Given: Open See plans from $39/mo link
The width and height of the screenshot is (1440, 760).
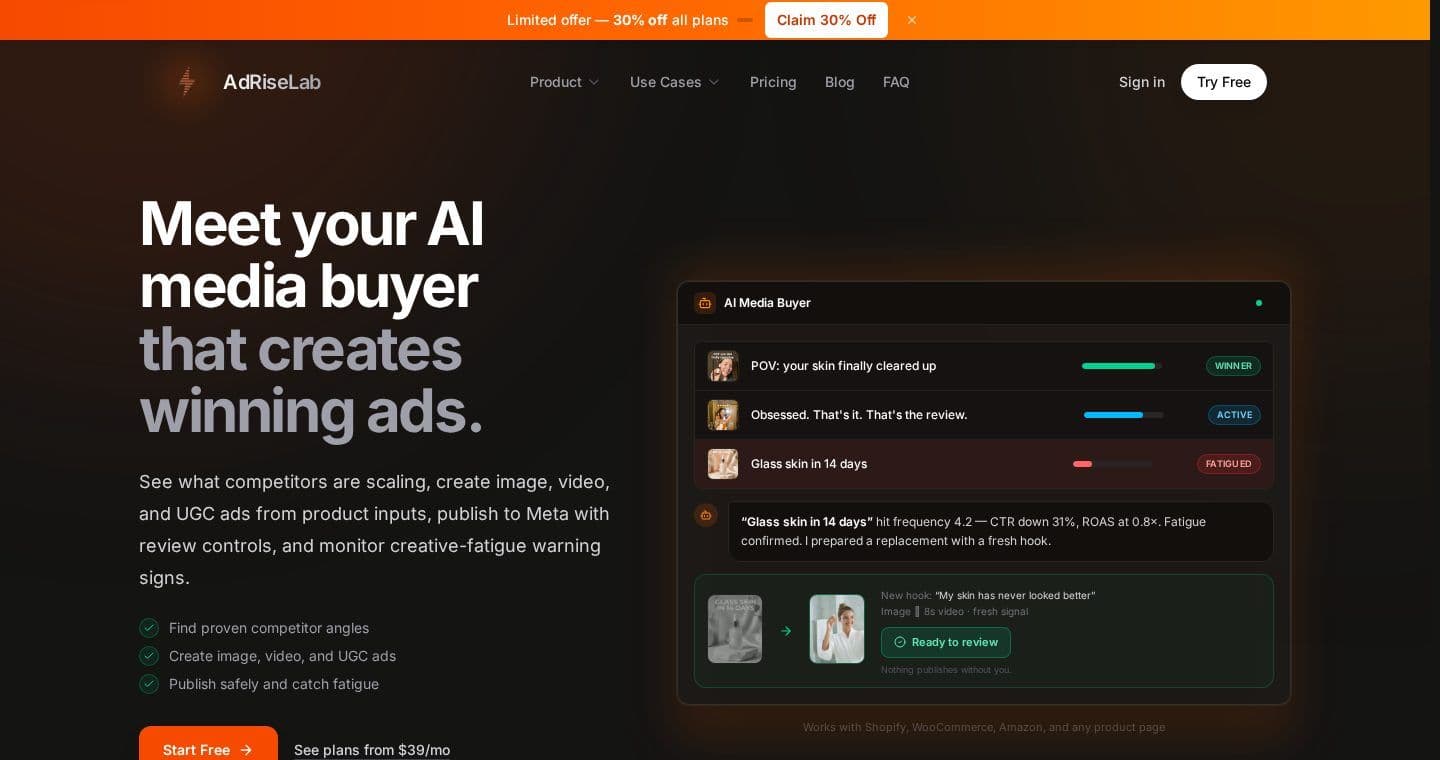Looking at the screenshot, I should click(372, 750).
